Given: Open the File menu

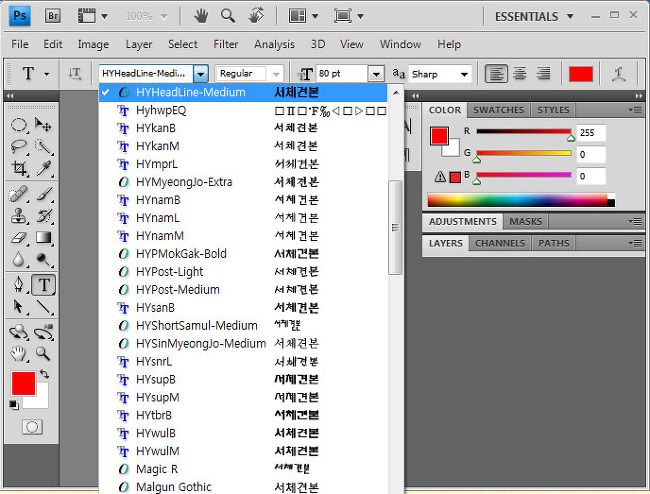Looking at the screenshot, I should click(x=20, y=44).
